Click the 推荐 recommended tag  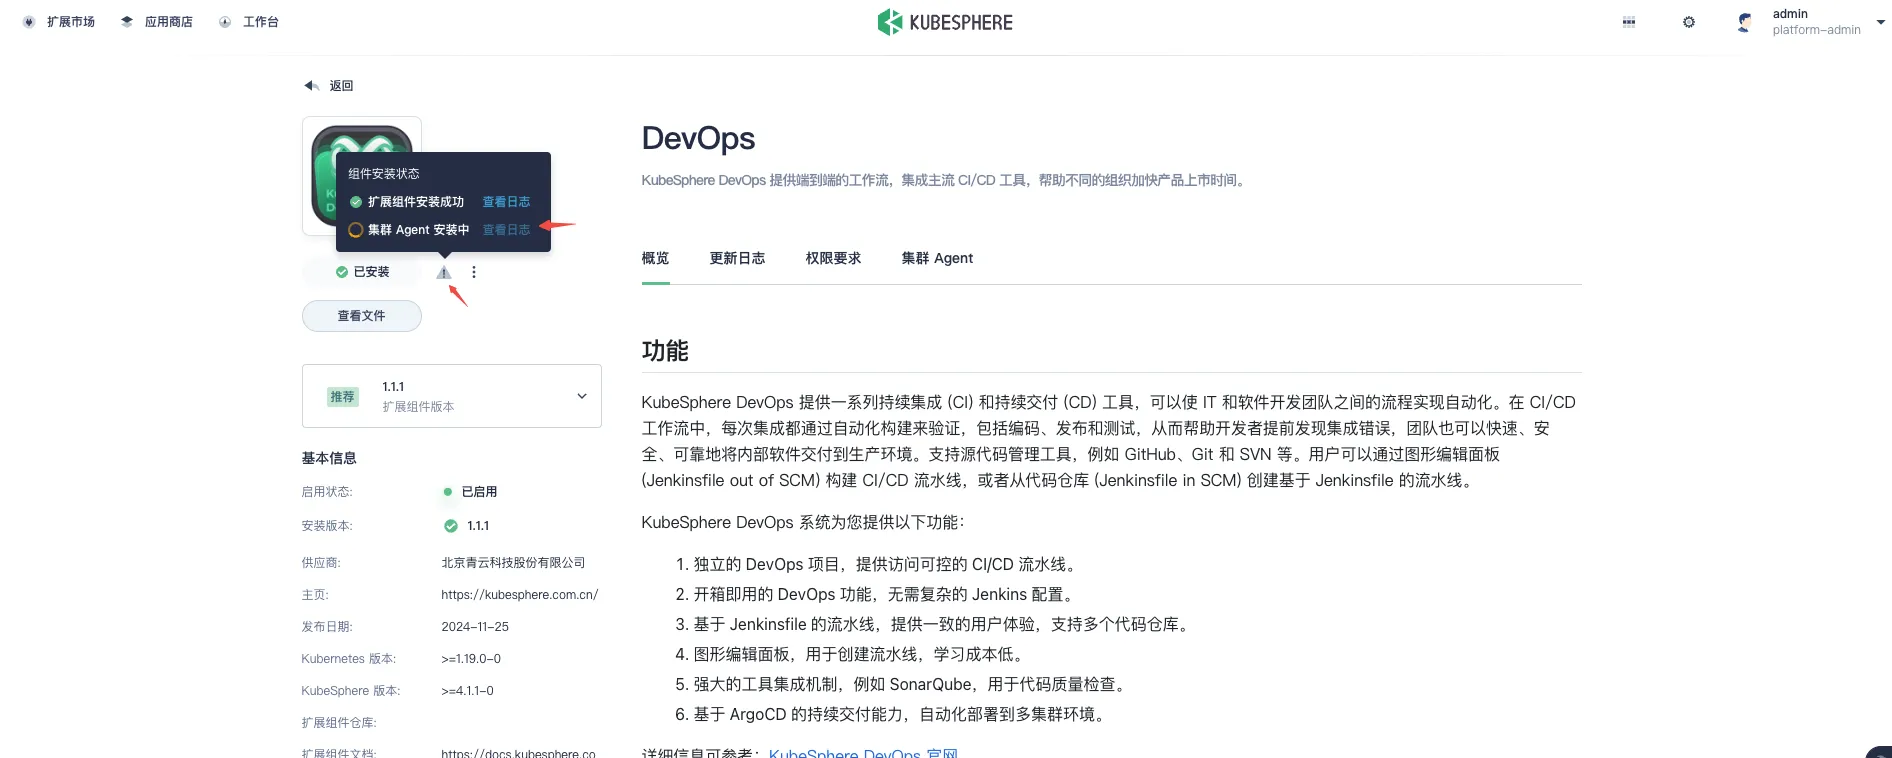click(x=342, y=397)
